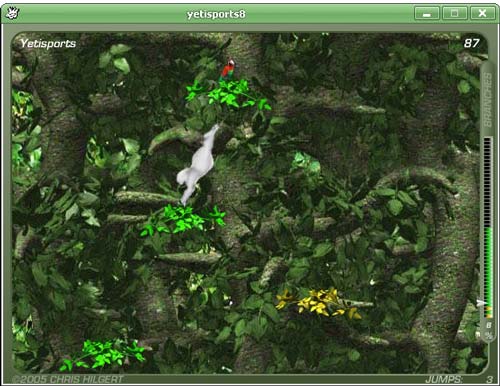Maximize the yetisports8 window
500x386 pixels.
[454, 14]
